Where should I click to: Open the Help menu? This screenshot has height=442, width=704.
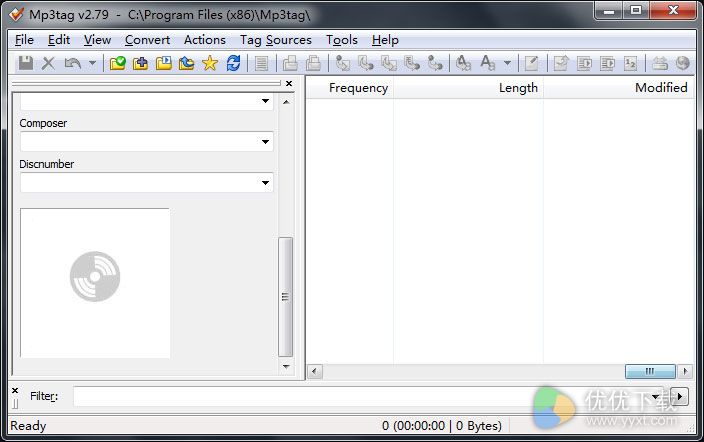click(x=385, y=40)
